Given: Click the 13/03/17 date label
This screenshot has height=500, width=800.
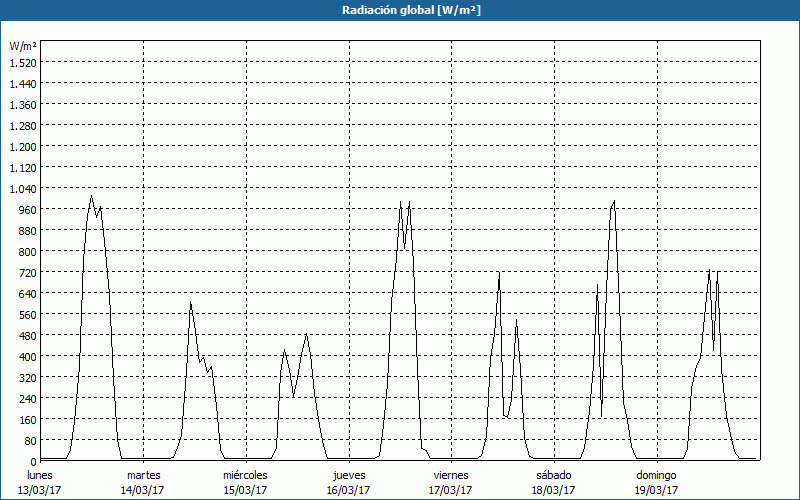Looking at the screenshot, I should [x=40, y=490].
